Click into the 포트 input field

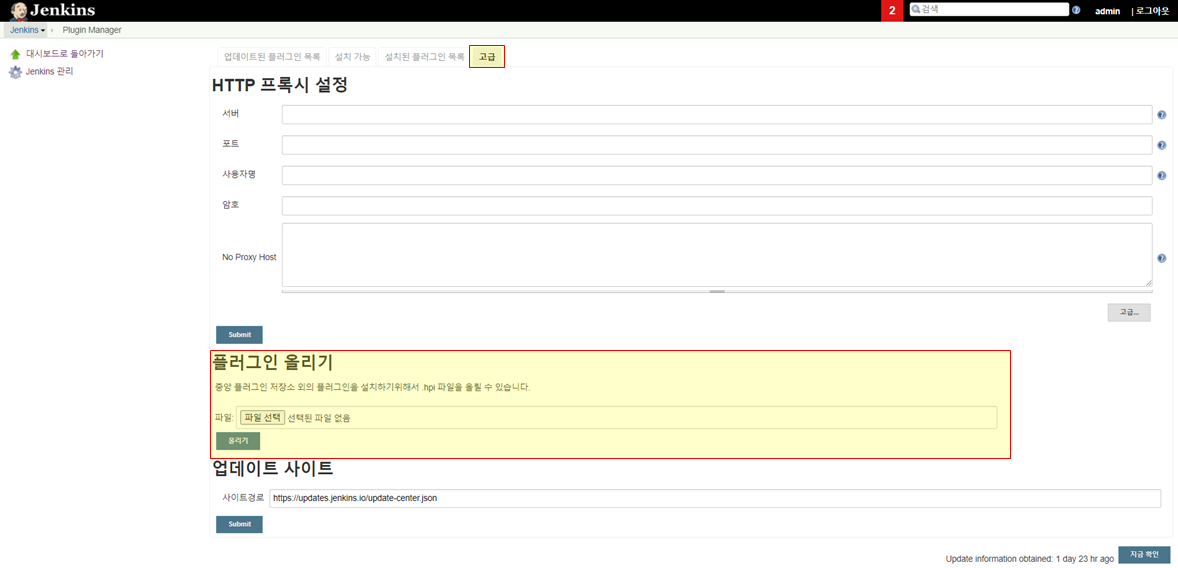click(x=717, y=145)
